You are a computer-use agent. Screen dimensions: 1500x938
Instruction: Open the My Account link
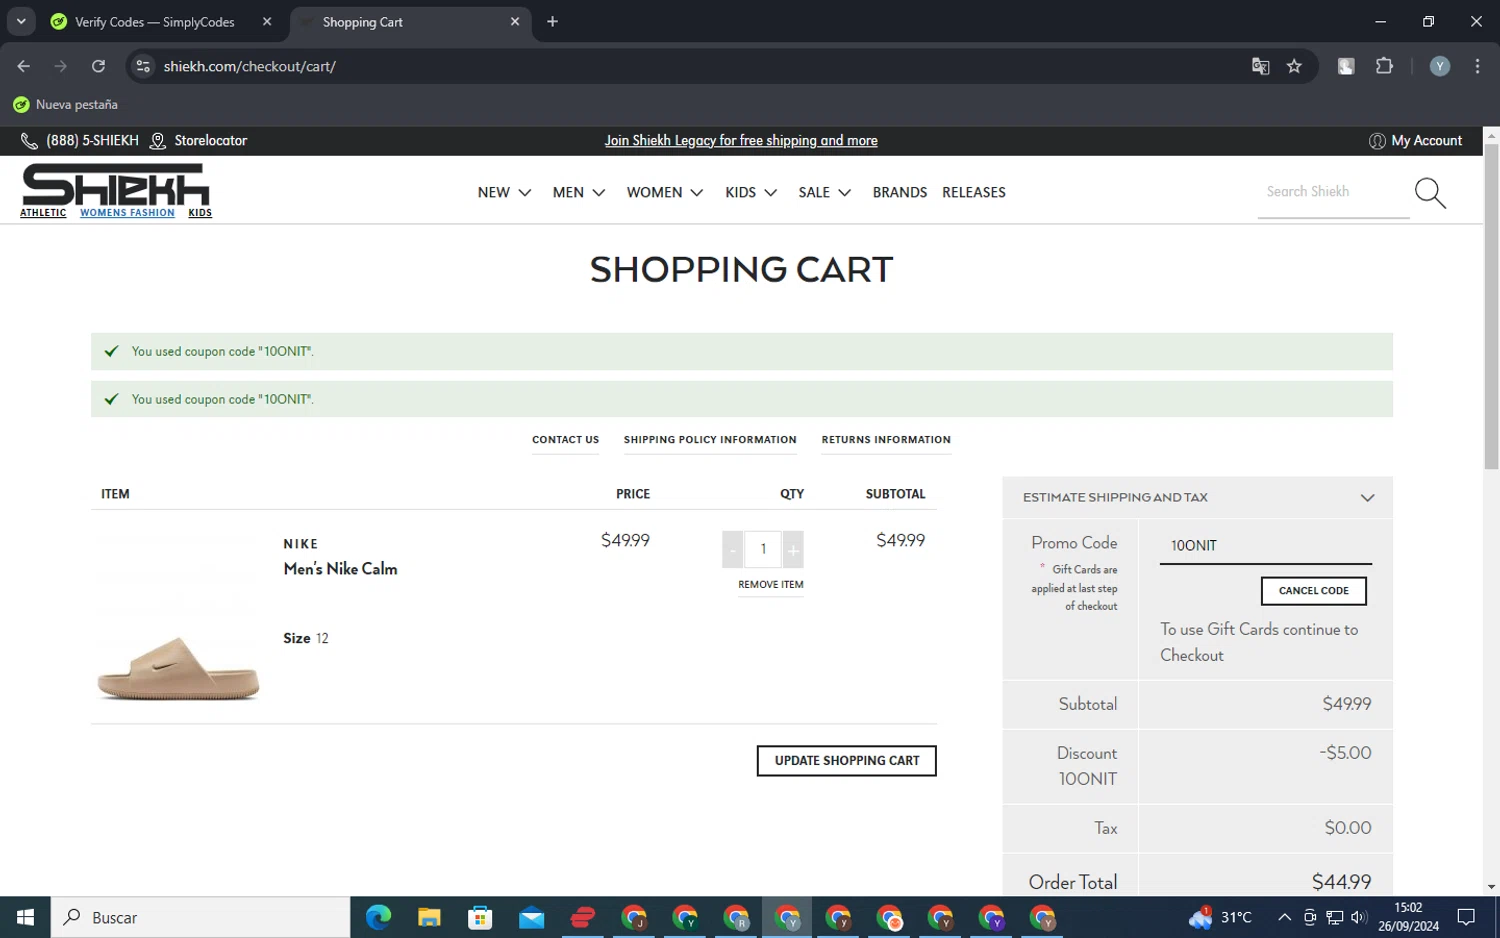[x=1415, y=141]
